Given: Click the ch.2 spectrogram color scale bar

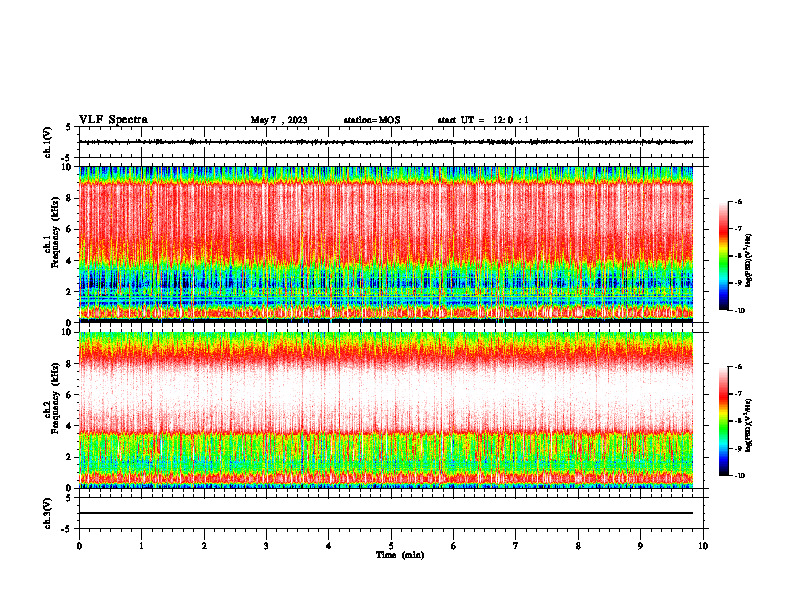Looking at the screenshot, I should pyautogui.click(x=723, y=421).
